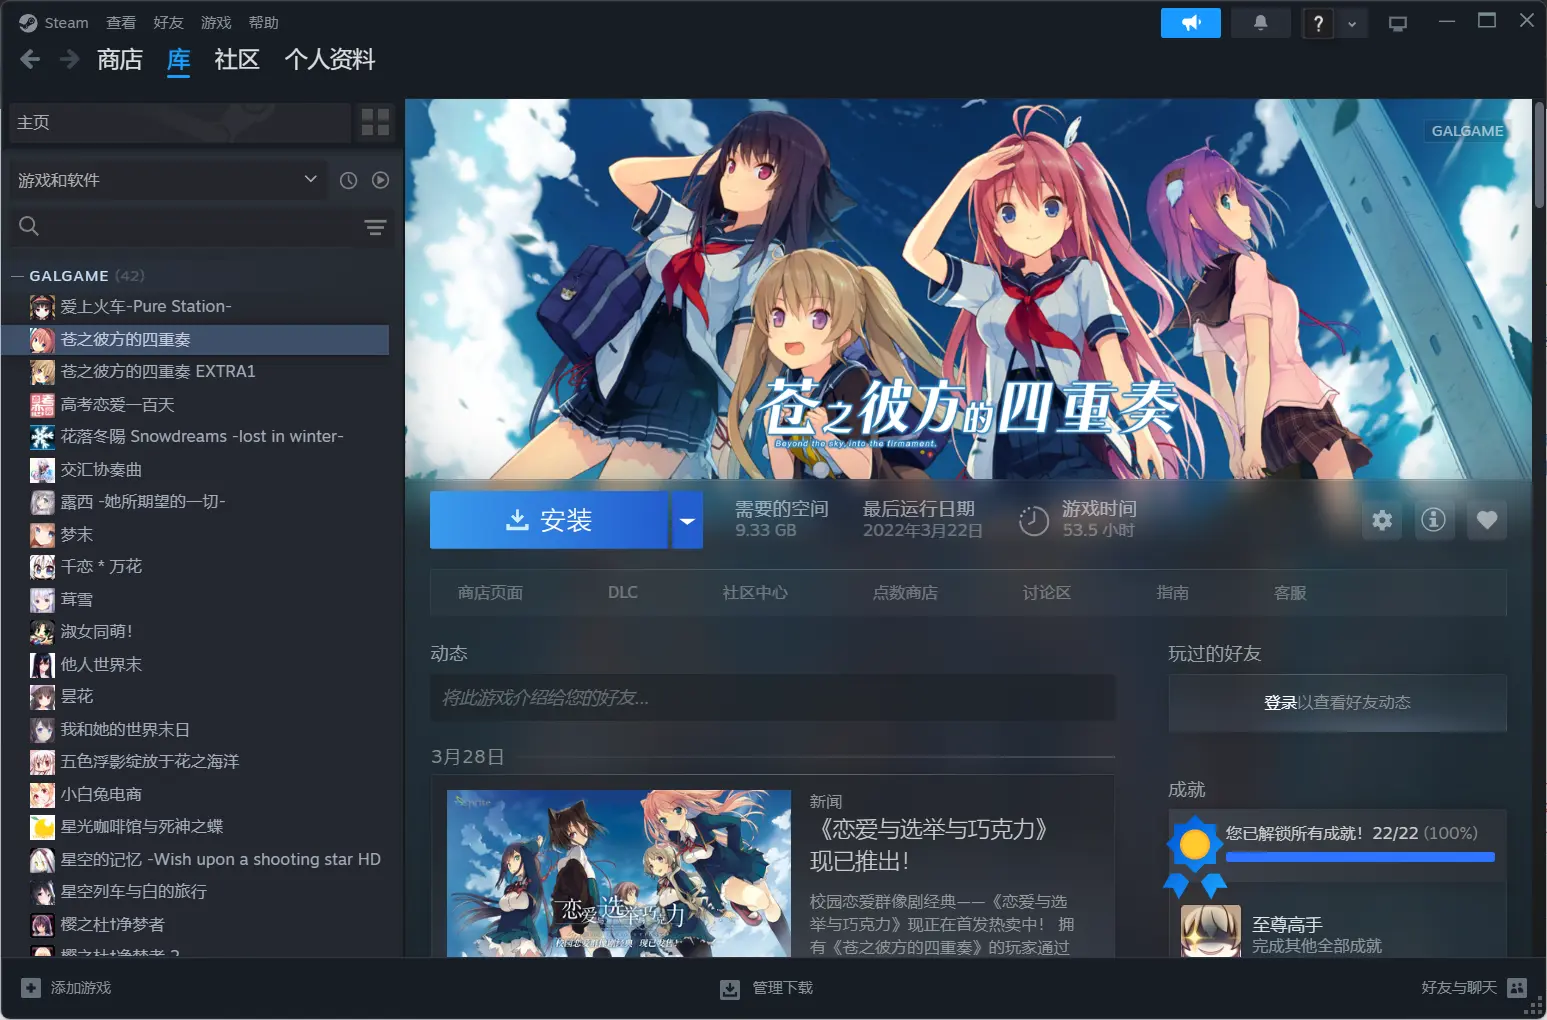
Task: Show game info with the info icon
Action: (x=1433, y=520)
